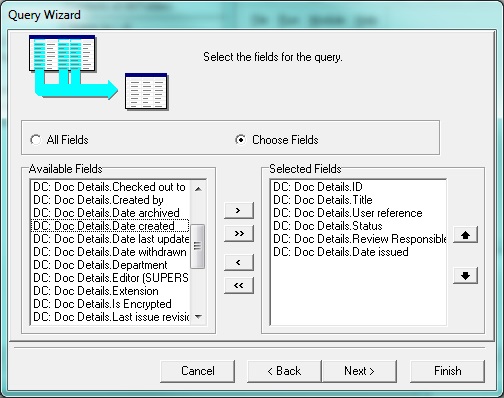This screenshot has width=504, height=398.
Task: Click Available Fields scrollbar up arrow
Action: pos(198,189)
